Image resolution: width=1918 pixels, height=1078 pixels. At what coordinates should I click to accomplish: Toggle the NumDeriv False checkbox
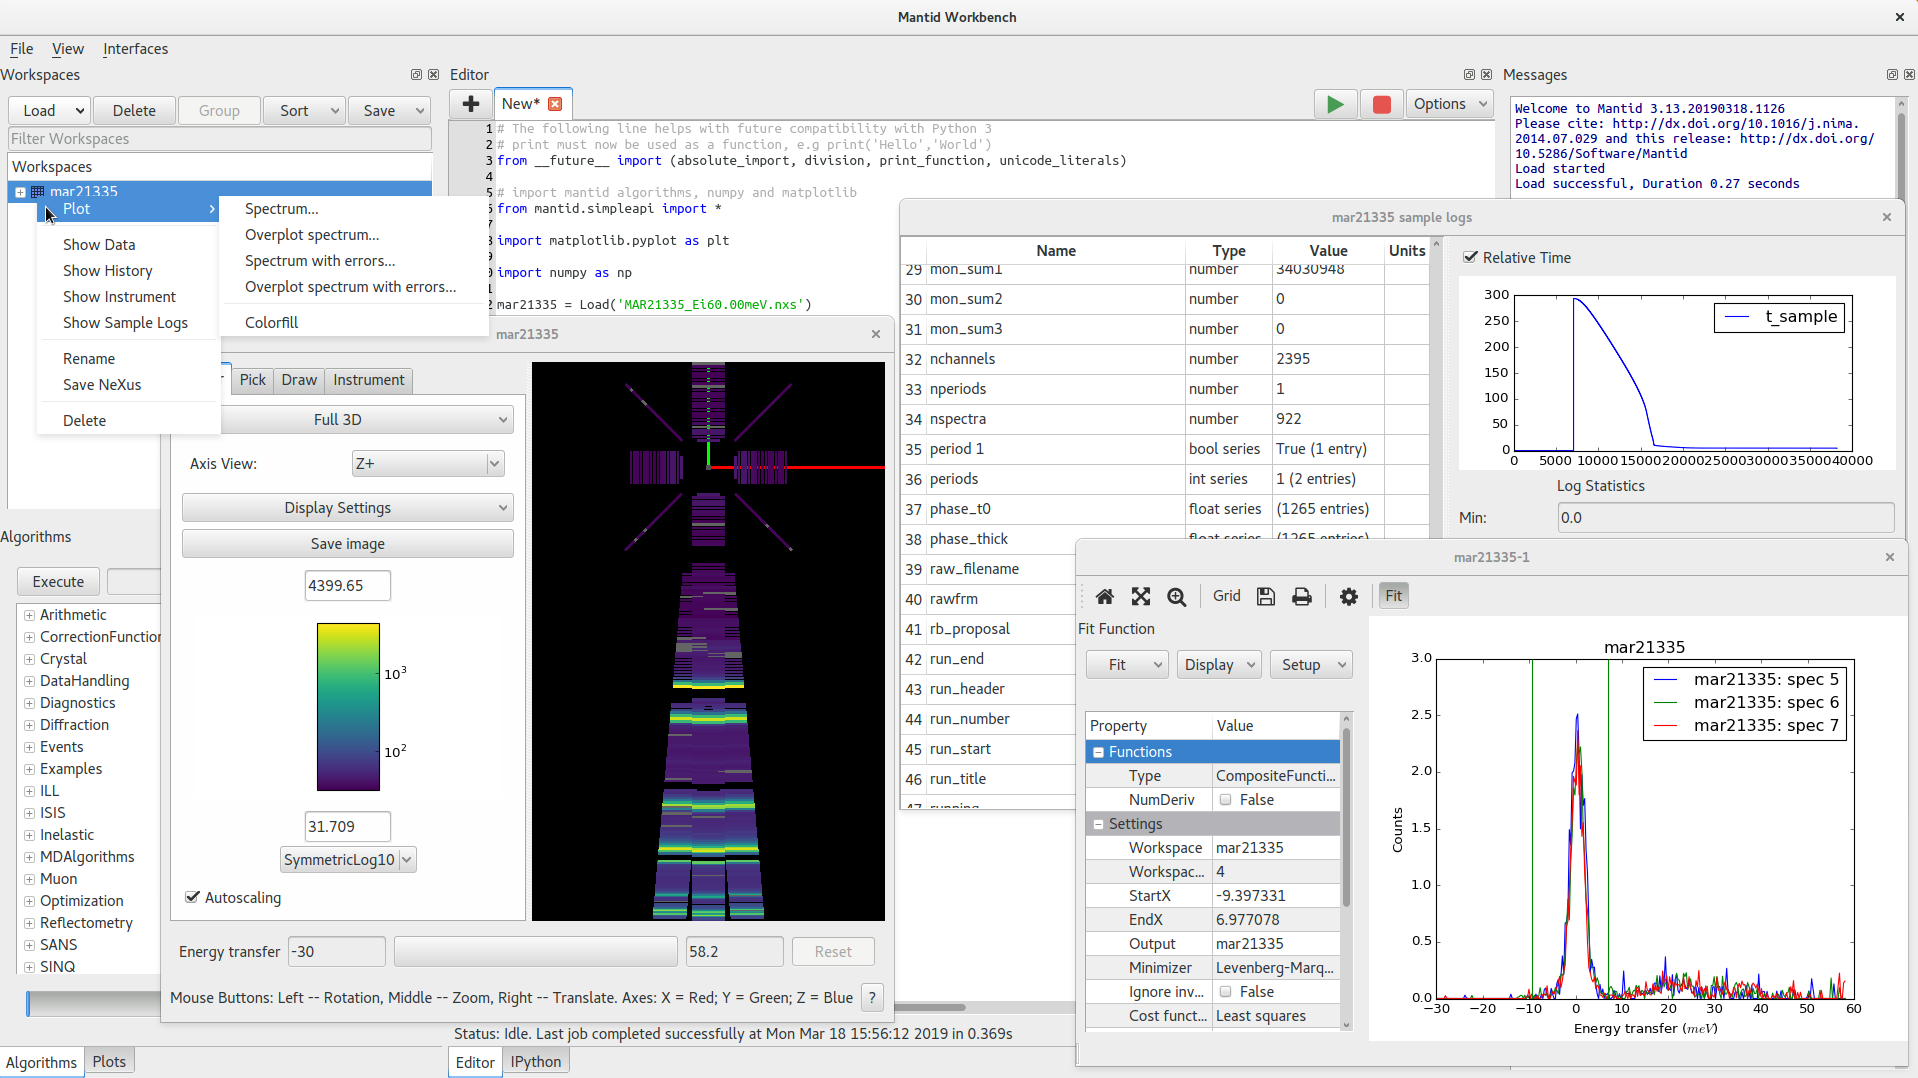pos(1225,799)
